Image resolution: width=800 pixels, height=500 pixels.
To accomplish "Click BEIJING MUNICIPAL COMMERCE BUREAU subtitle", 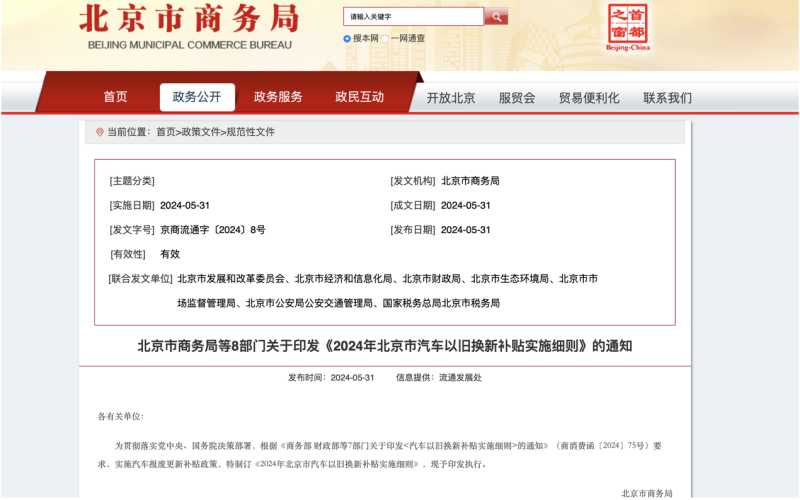I will (x=190, y=45).
